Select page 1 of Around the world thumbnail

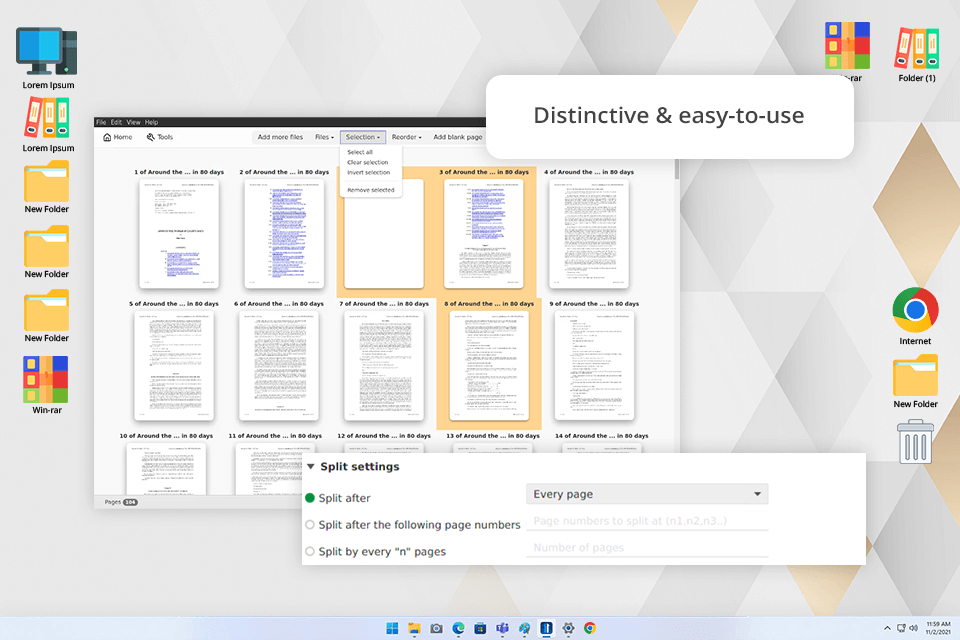tap(179, 234)
